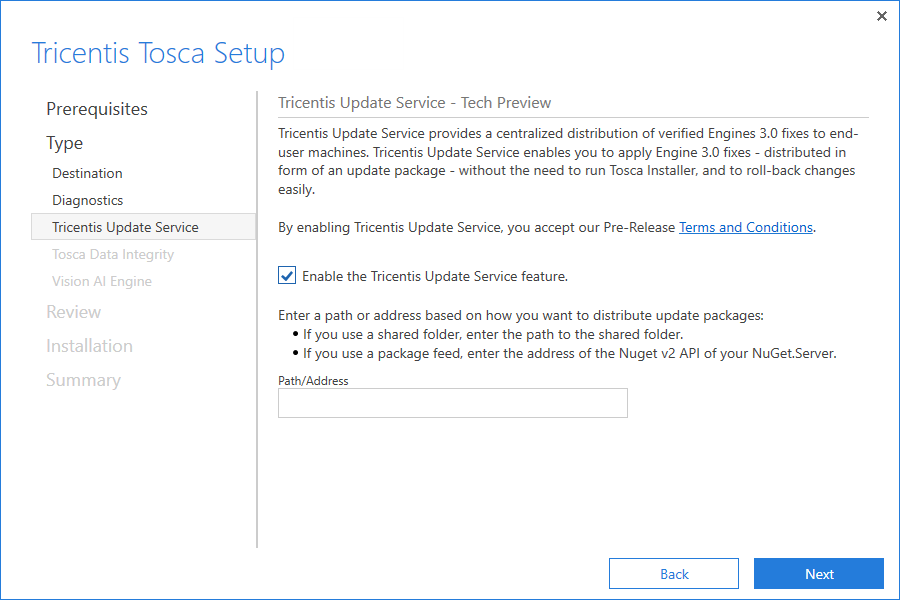This screenshot has width=900, height=600.
Task: Open the Diagnostics sub-step
Action: point(88,200)
